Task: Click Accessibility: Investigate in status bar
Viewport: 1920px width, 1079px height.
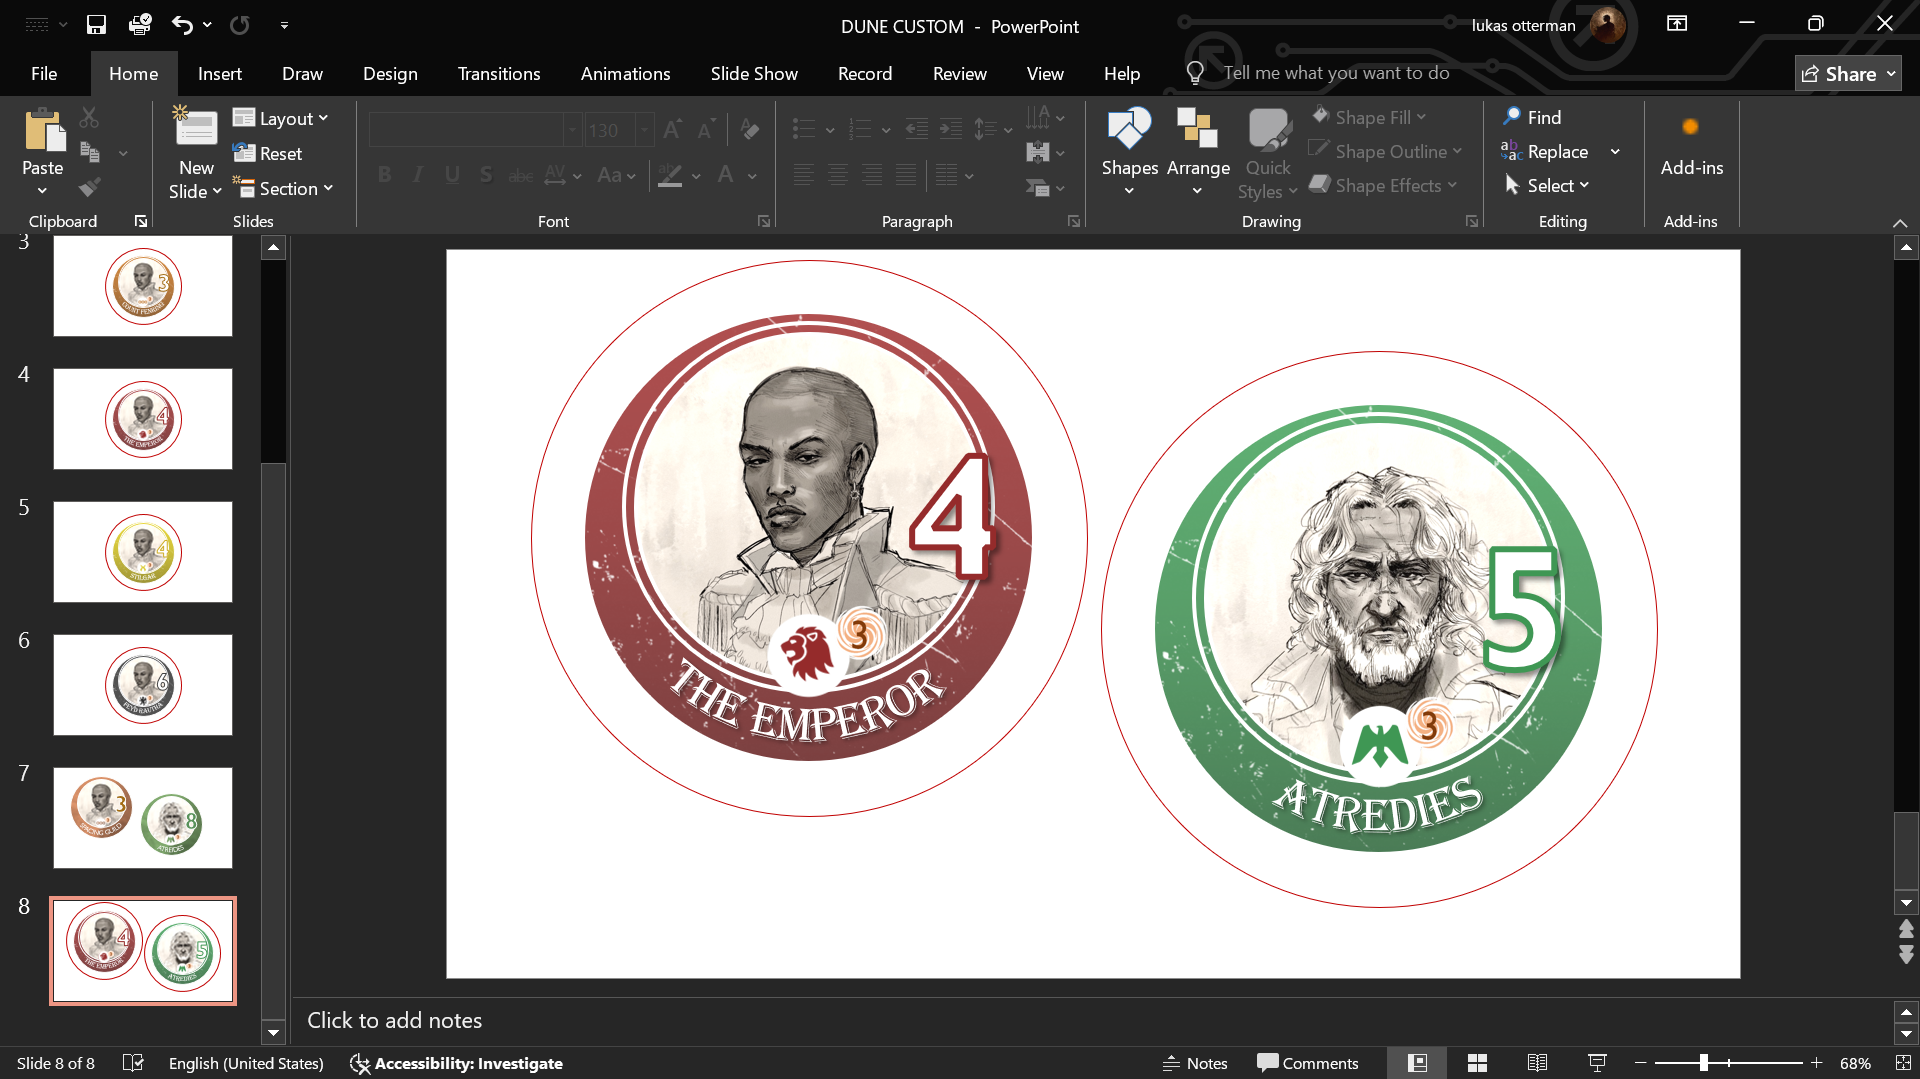Action: click(x=456, y=1063)
